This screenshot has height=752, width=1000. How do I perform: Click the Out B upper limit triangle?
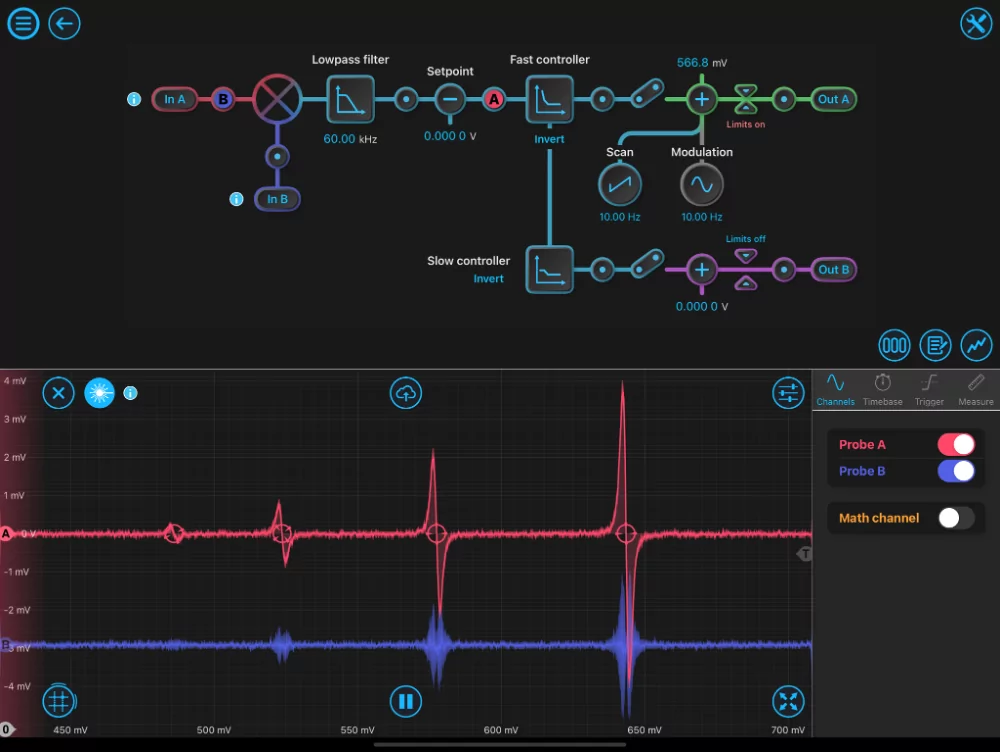point(746,256)
